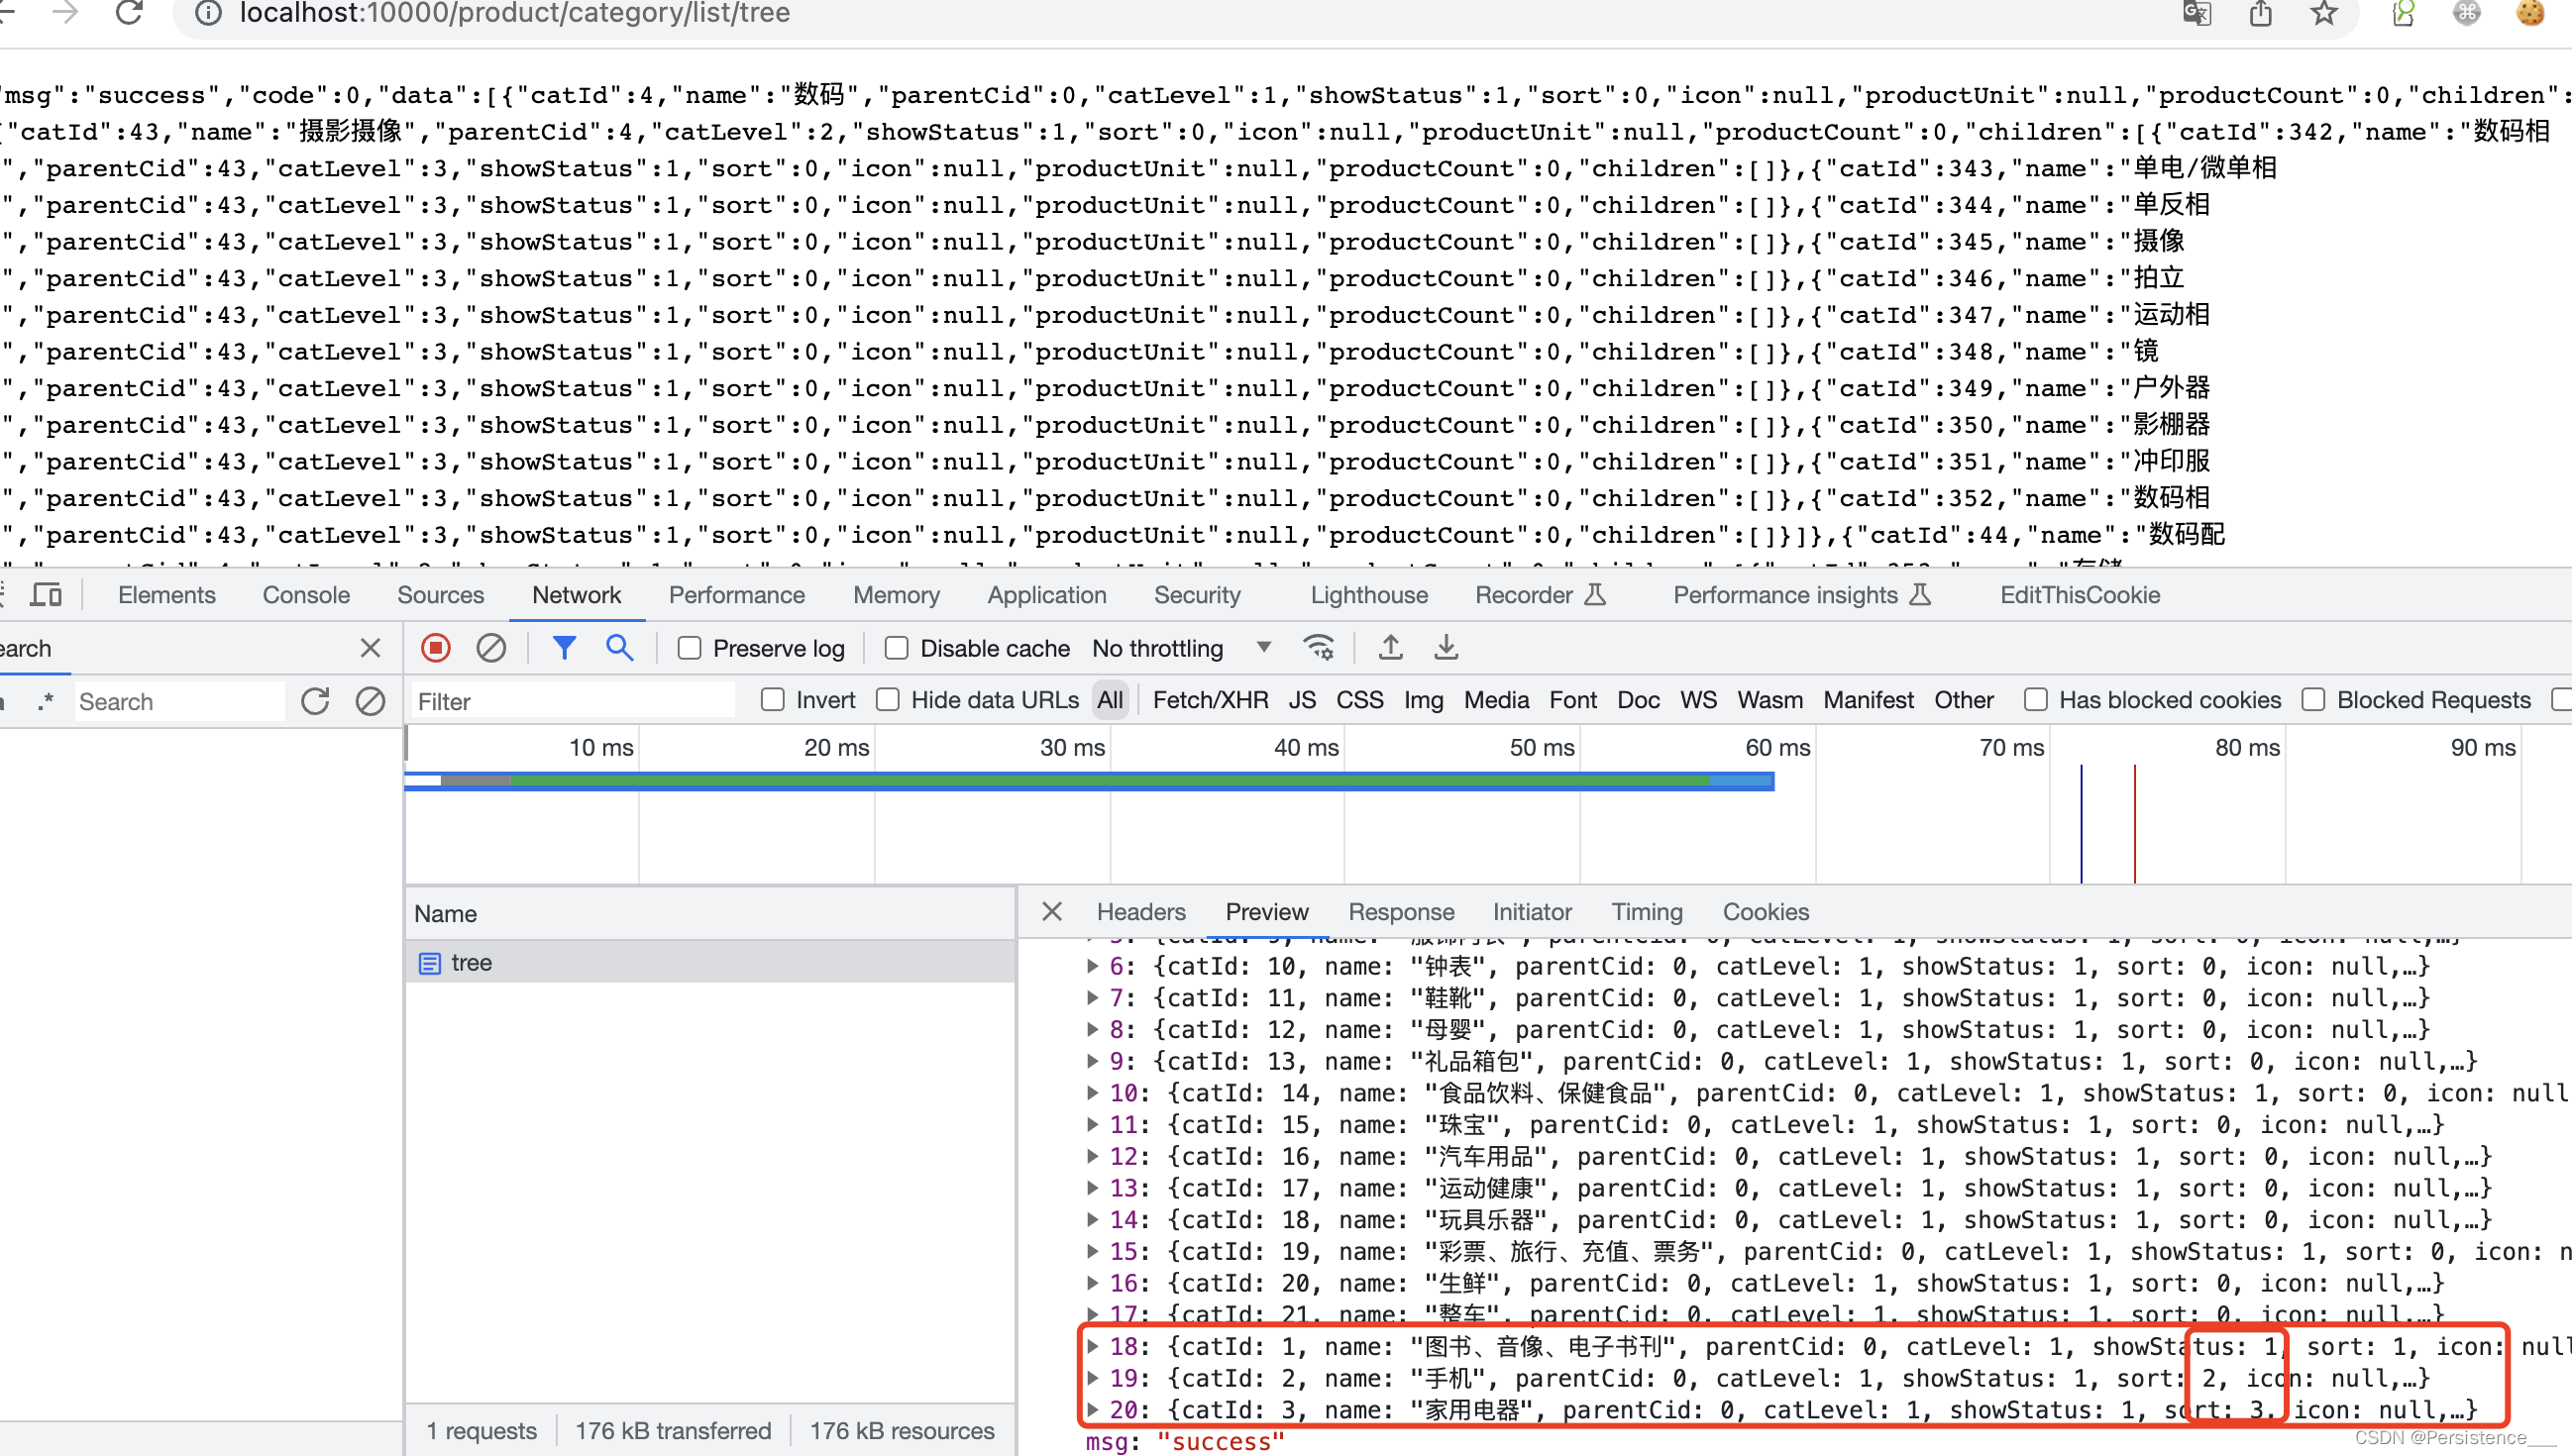Reload the page with the refresh icon

click(x=129, y=13)
